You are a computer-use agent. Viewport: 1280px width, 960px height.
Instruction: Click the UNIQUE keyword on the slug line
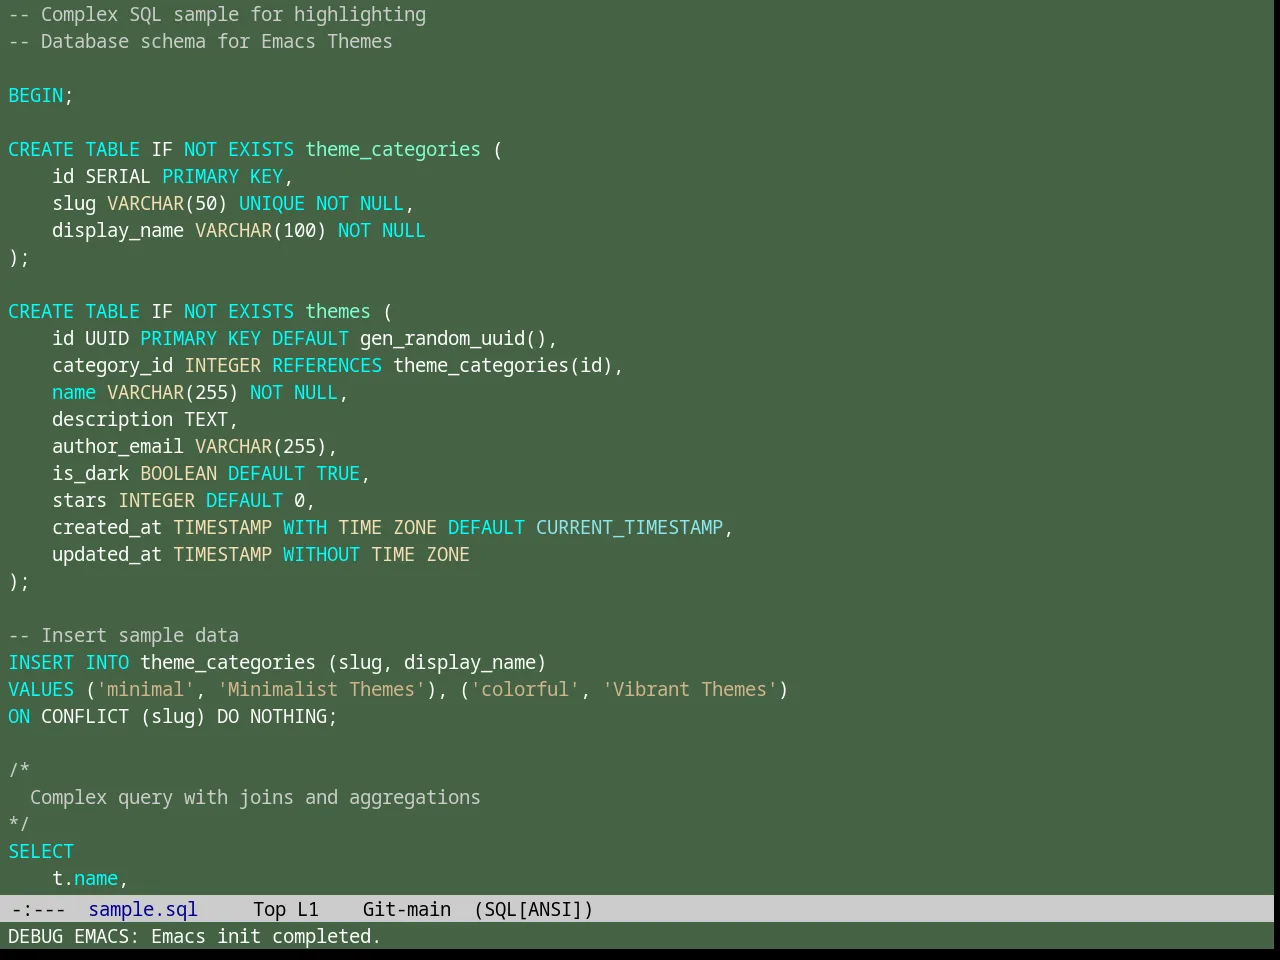272,203
